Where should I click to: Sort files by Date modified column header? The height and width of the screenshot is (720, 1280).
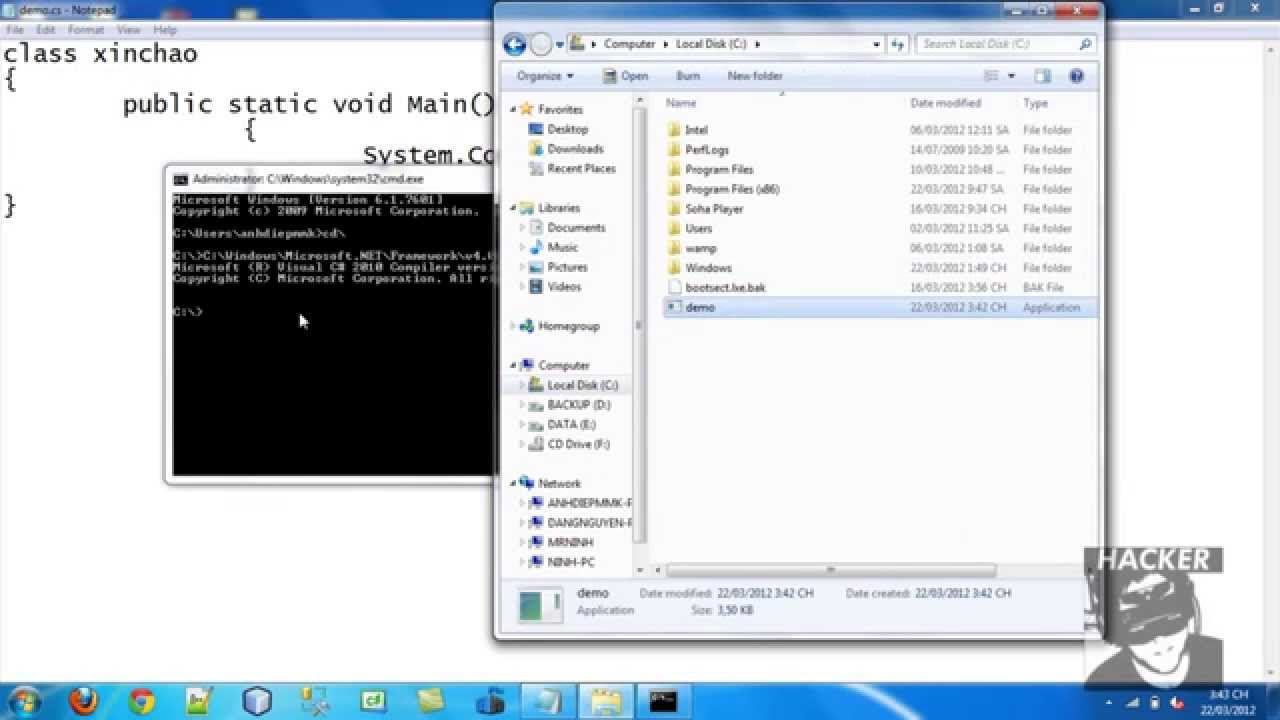(x=945, y=103)
